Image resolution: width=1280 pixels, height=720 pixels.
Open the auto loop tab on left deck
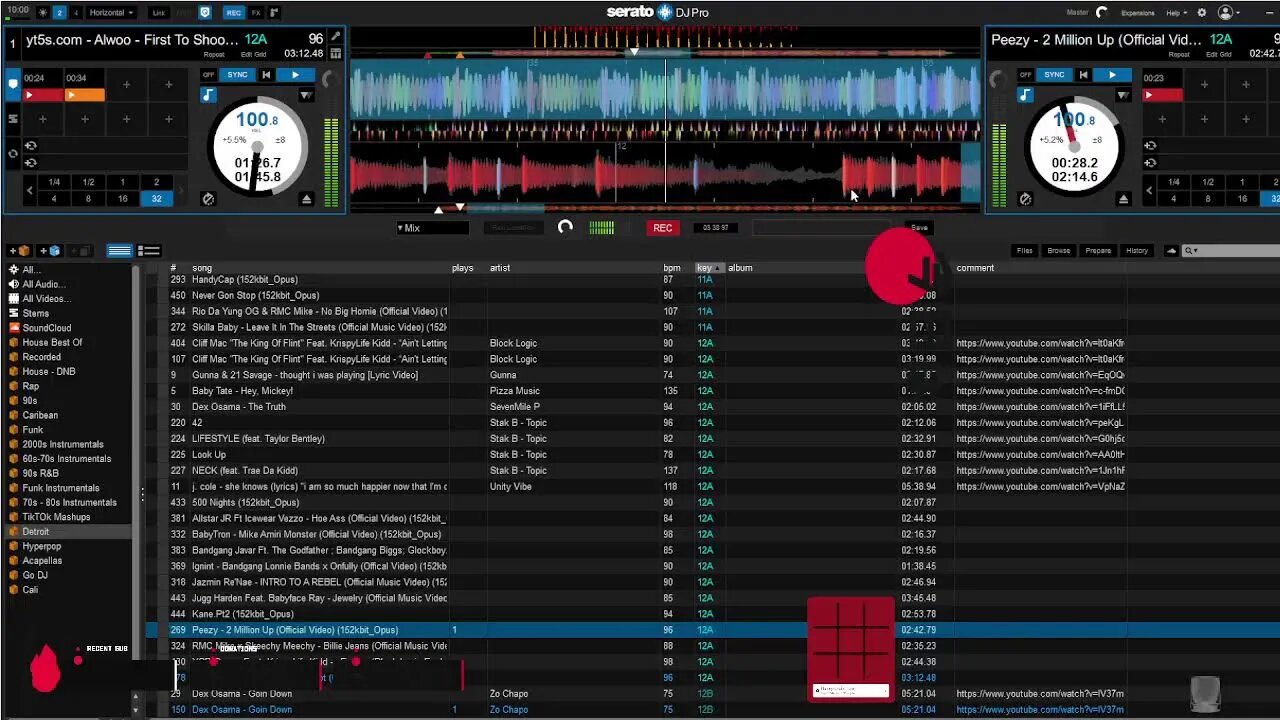coord(13,154)
